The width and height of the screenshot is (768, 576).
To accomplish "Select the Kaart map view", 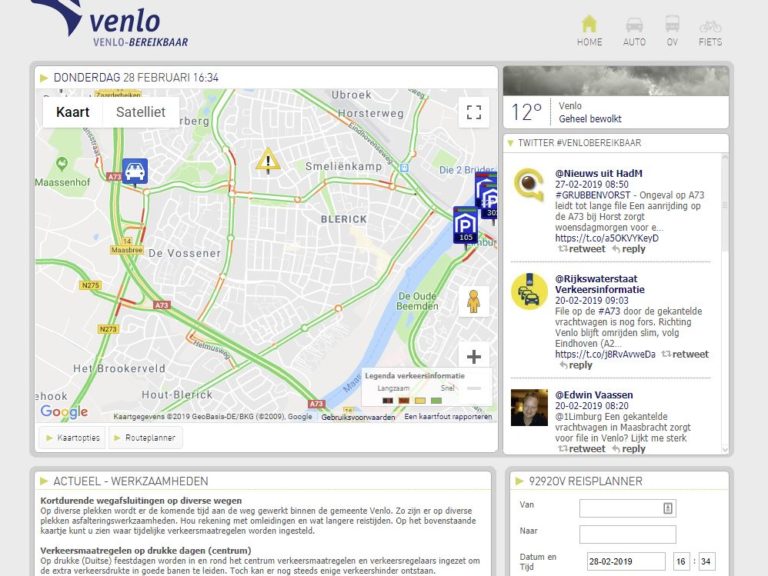I will click(72, 112).
